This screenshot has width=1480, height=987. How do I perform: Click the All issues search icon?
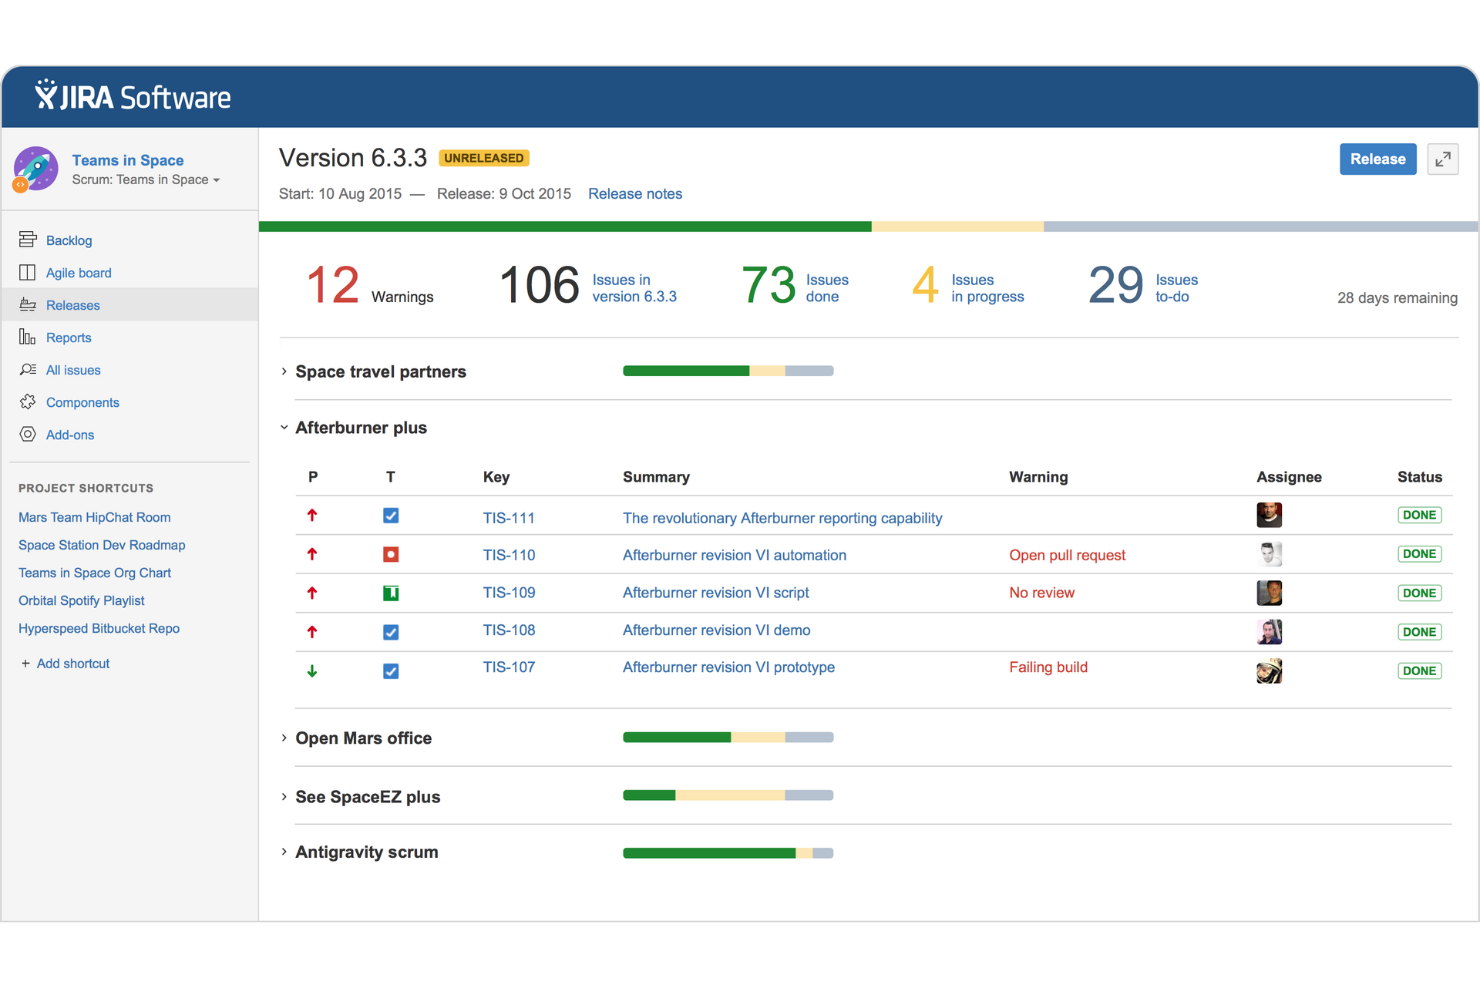(x=28, y=370)
